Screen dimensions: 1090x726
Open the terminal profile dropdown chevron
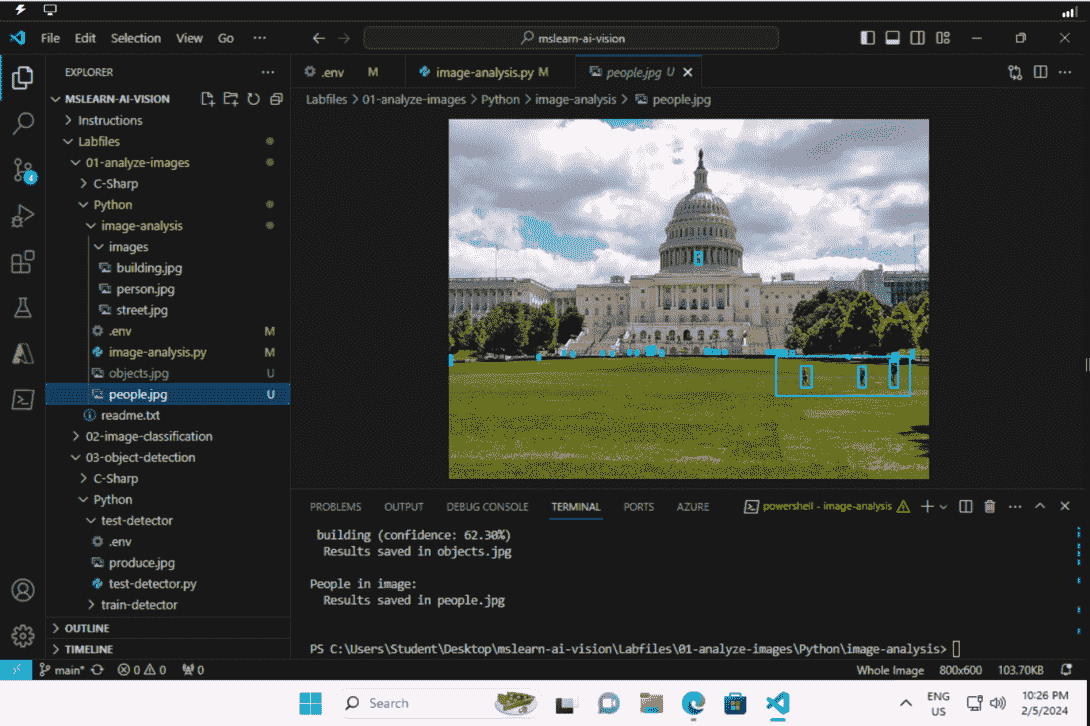(x=941, y=506)
